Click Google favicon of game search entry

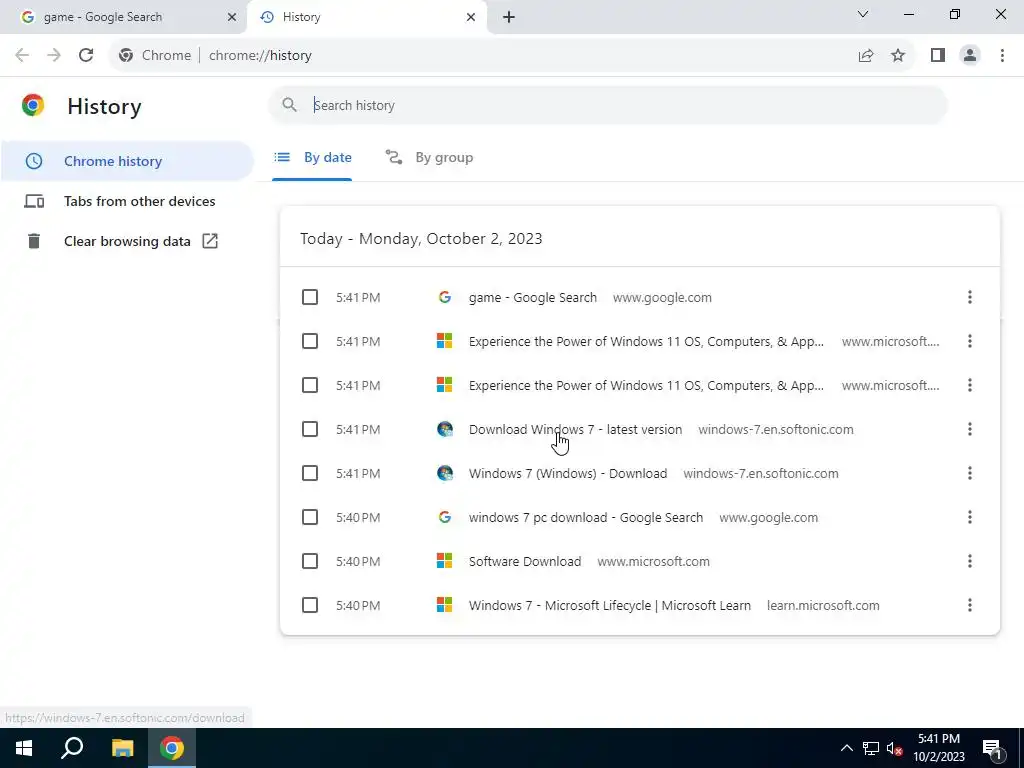coord(445,297)
